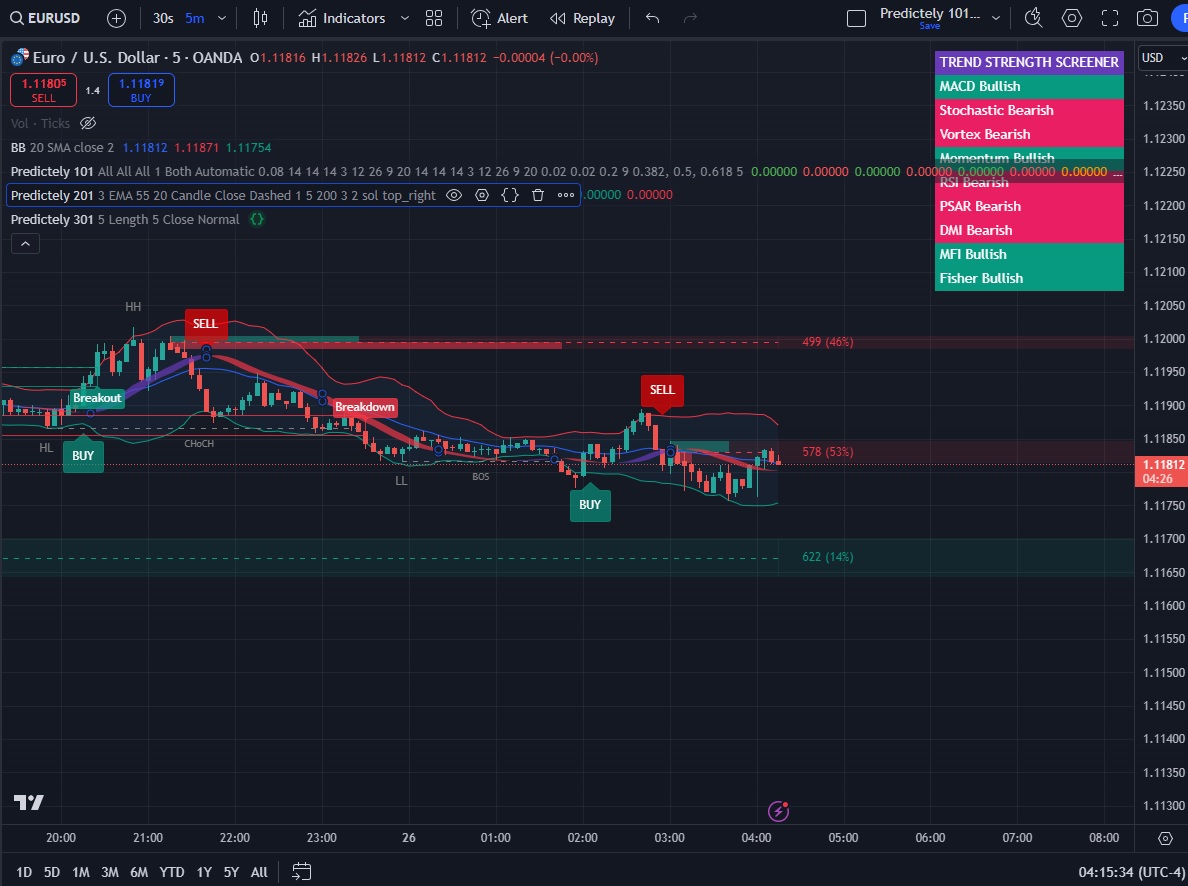Collapse the indicator legend with the up arrow
This screenshot has width=1188, height=886.
[x=25, y=243]
